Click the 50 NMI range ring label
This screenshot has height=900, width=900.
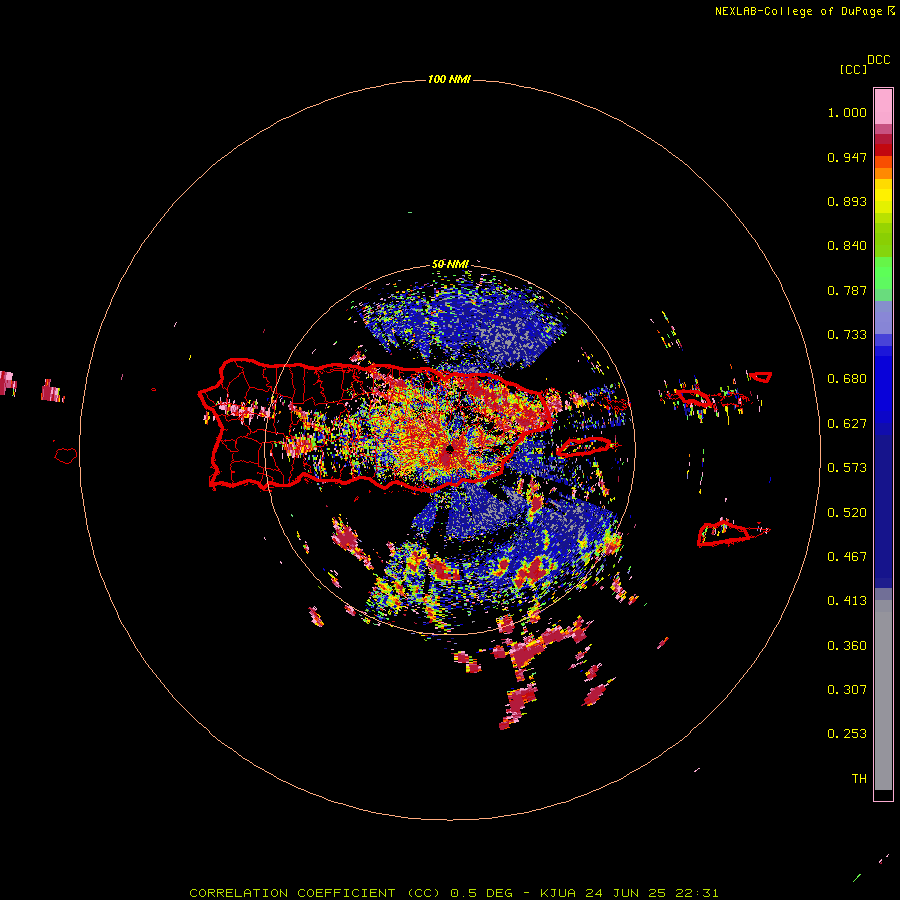450,264
